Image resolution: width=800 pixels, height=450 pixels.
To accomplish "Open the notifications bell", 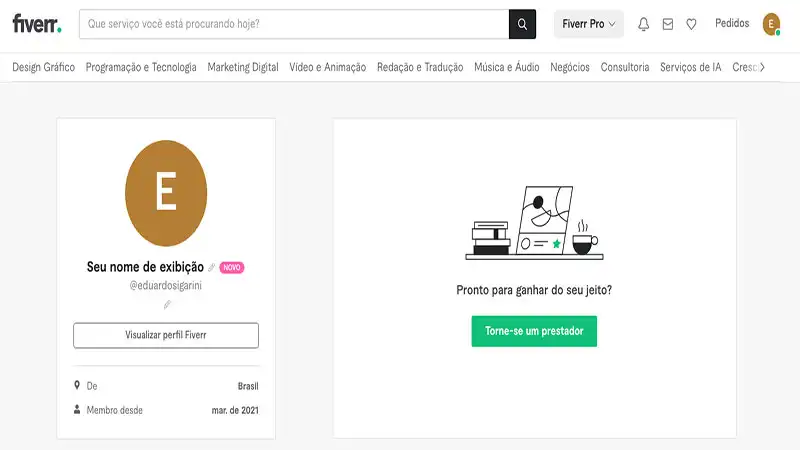I will (x=643, y=24).
